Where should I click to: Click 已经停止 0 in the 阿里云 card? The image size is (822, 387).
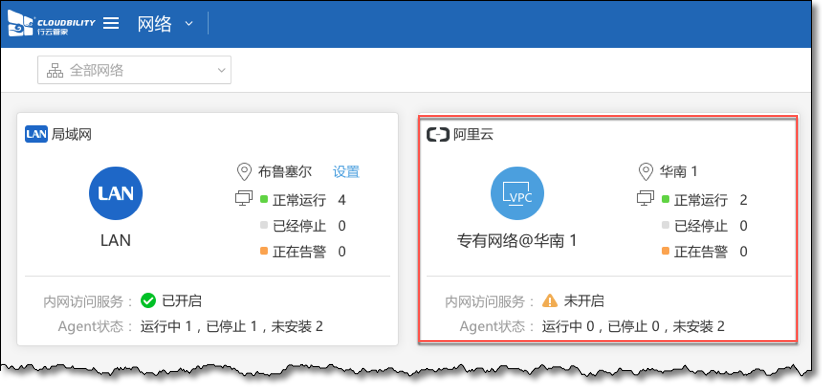point(705,226)
